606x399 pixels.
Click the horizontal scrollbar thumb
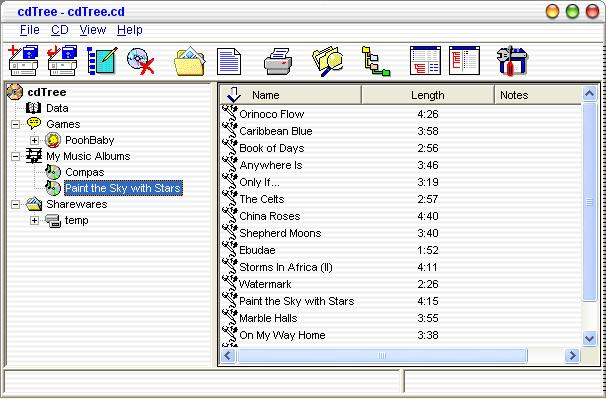click(382, 355)
